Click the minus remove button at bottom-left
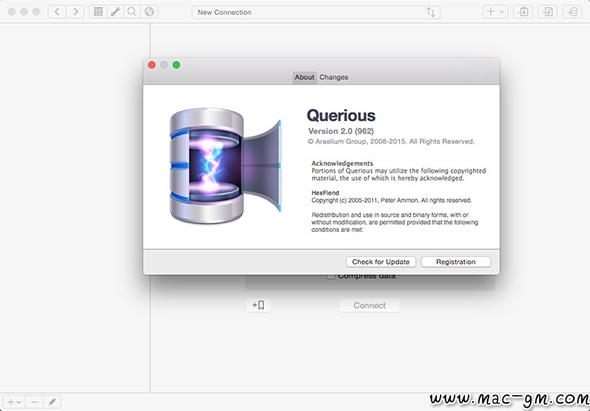Screen dimensions: 590x411 click(x=34, y=402)
